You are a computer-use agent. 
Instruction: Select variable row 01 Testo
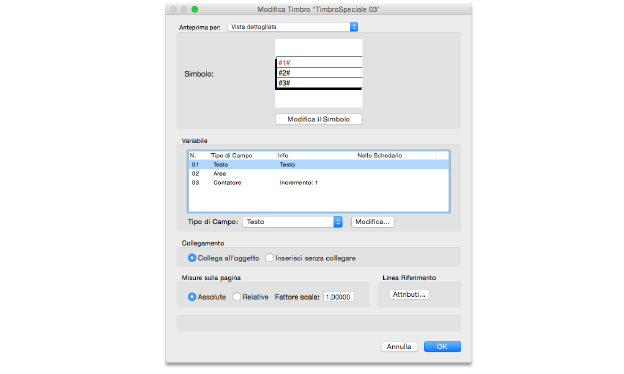[x=319, y=164]
